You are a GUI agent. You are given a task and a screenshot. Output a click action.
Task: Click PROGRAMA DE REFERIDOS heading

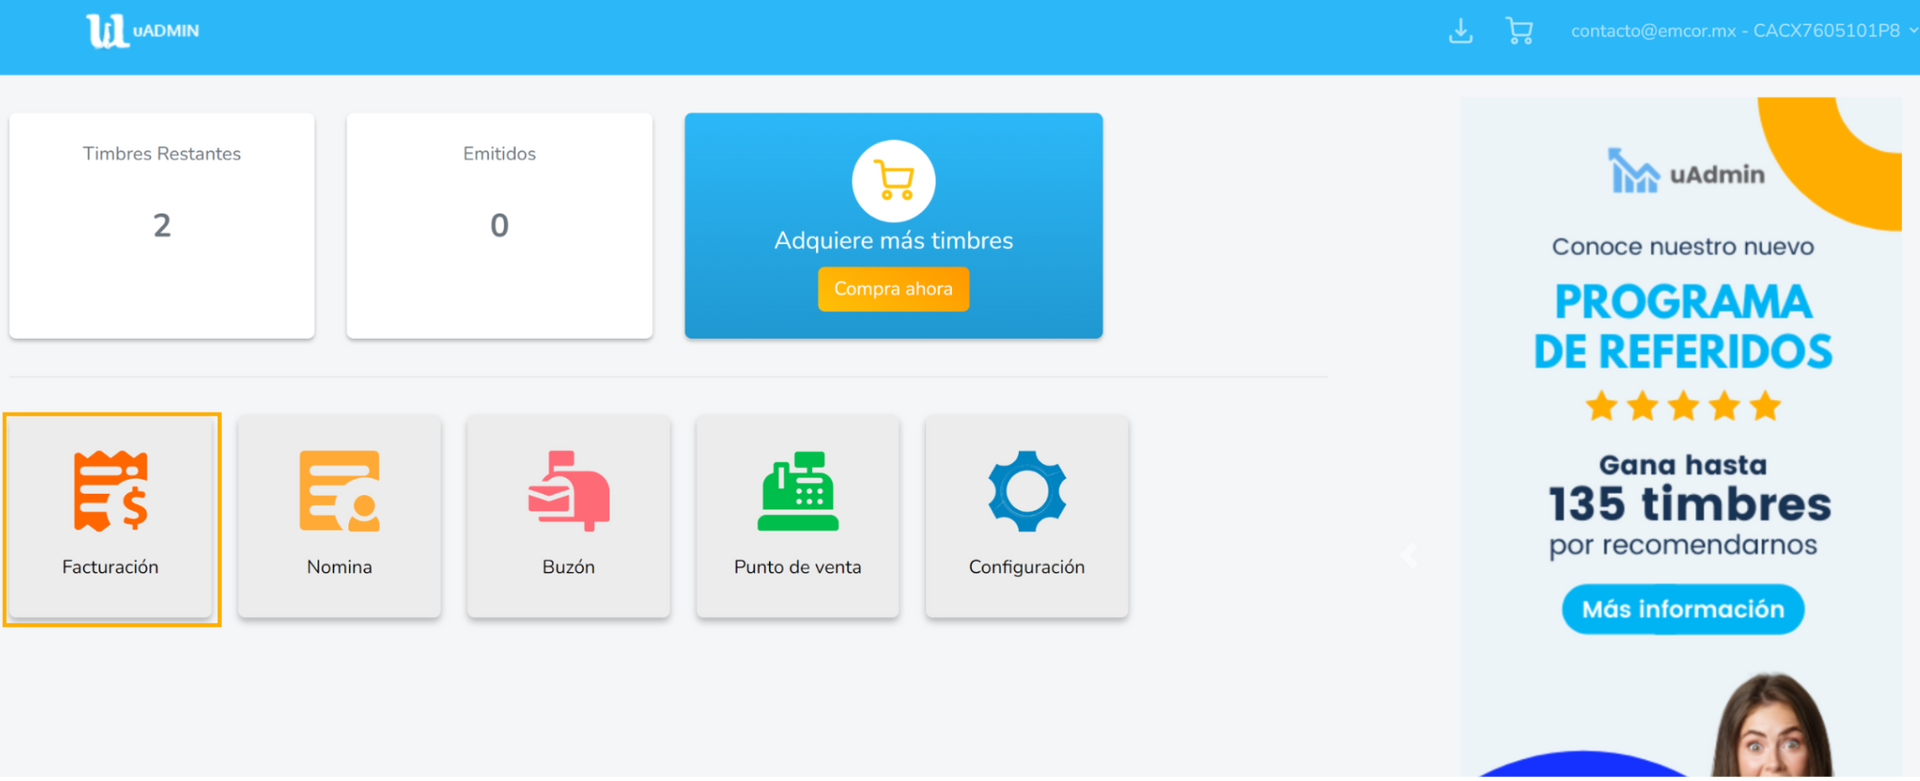tap(1683, 327)
